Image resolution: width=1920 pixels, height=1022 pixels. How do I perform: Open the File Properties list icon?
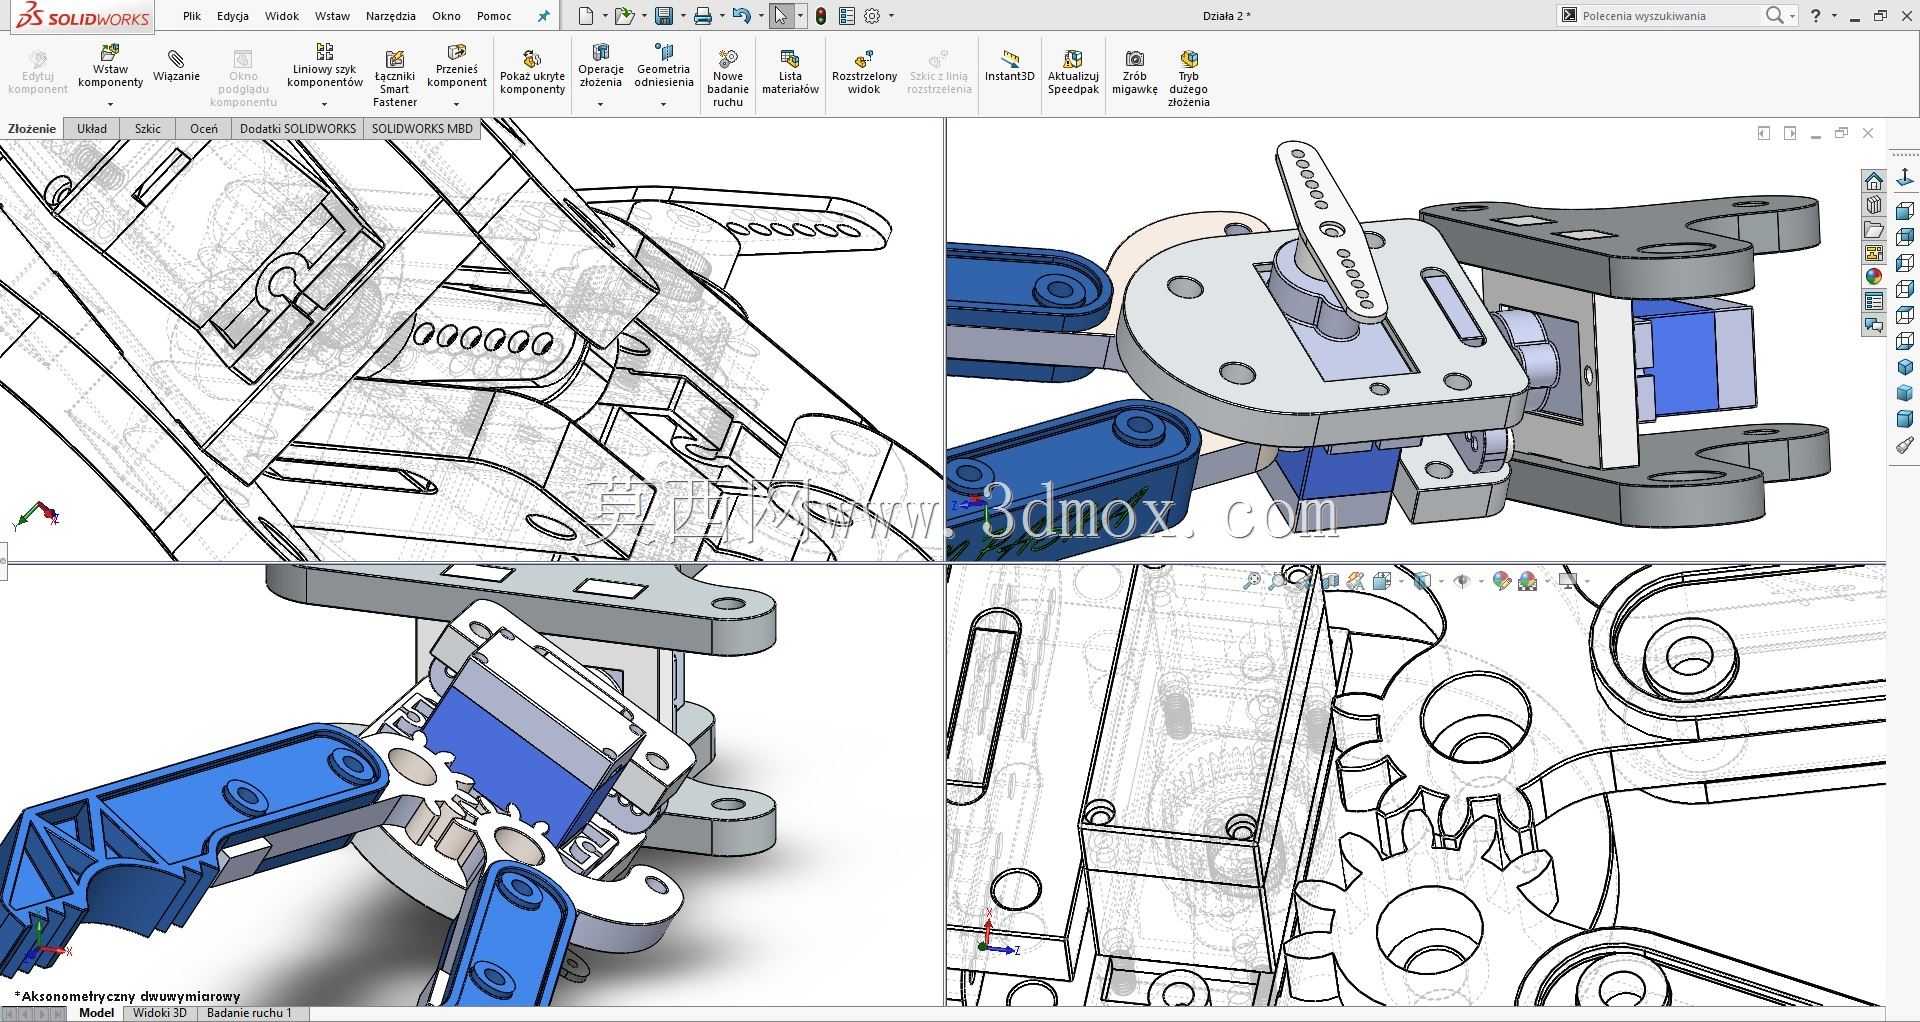(847, 16)
